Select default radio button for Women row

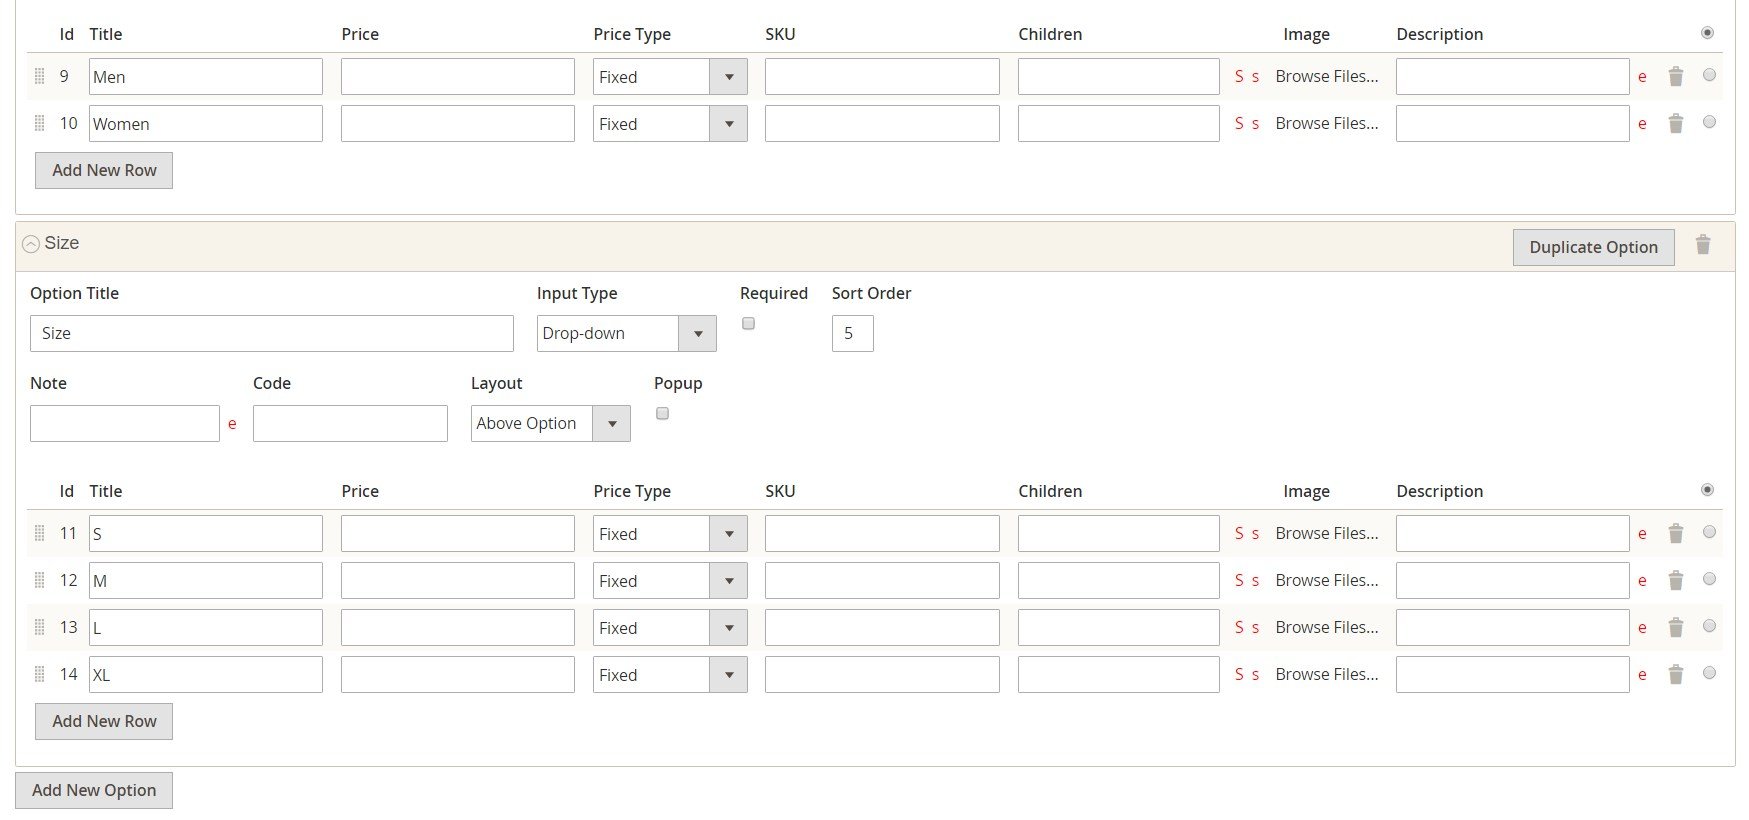click(1709, 121)
